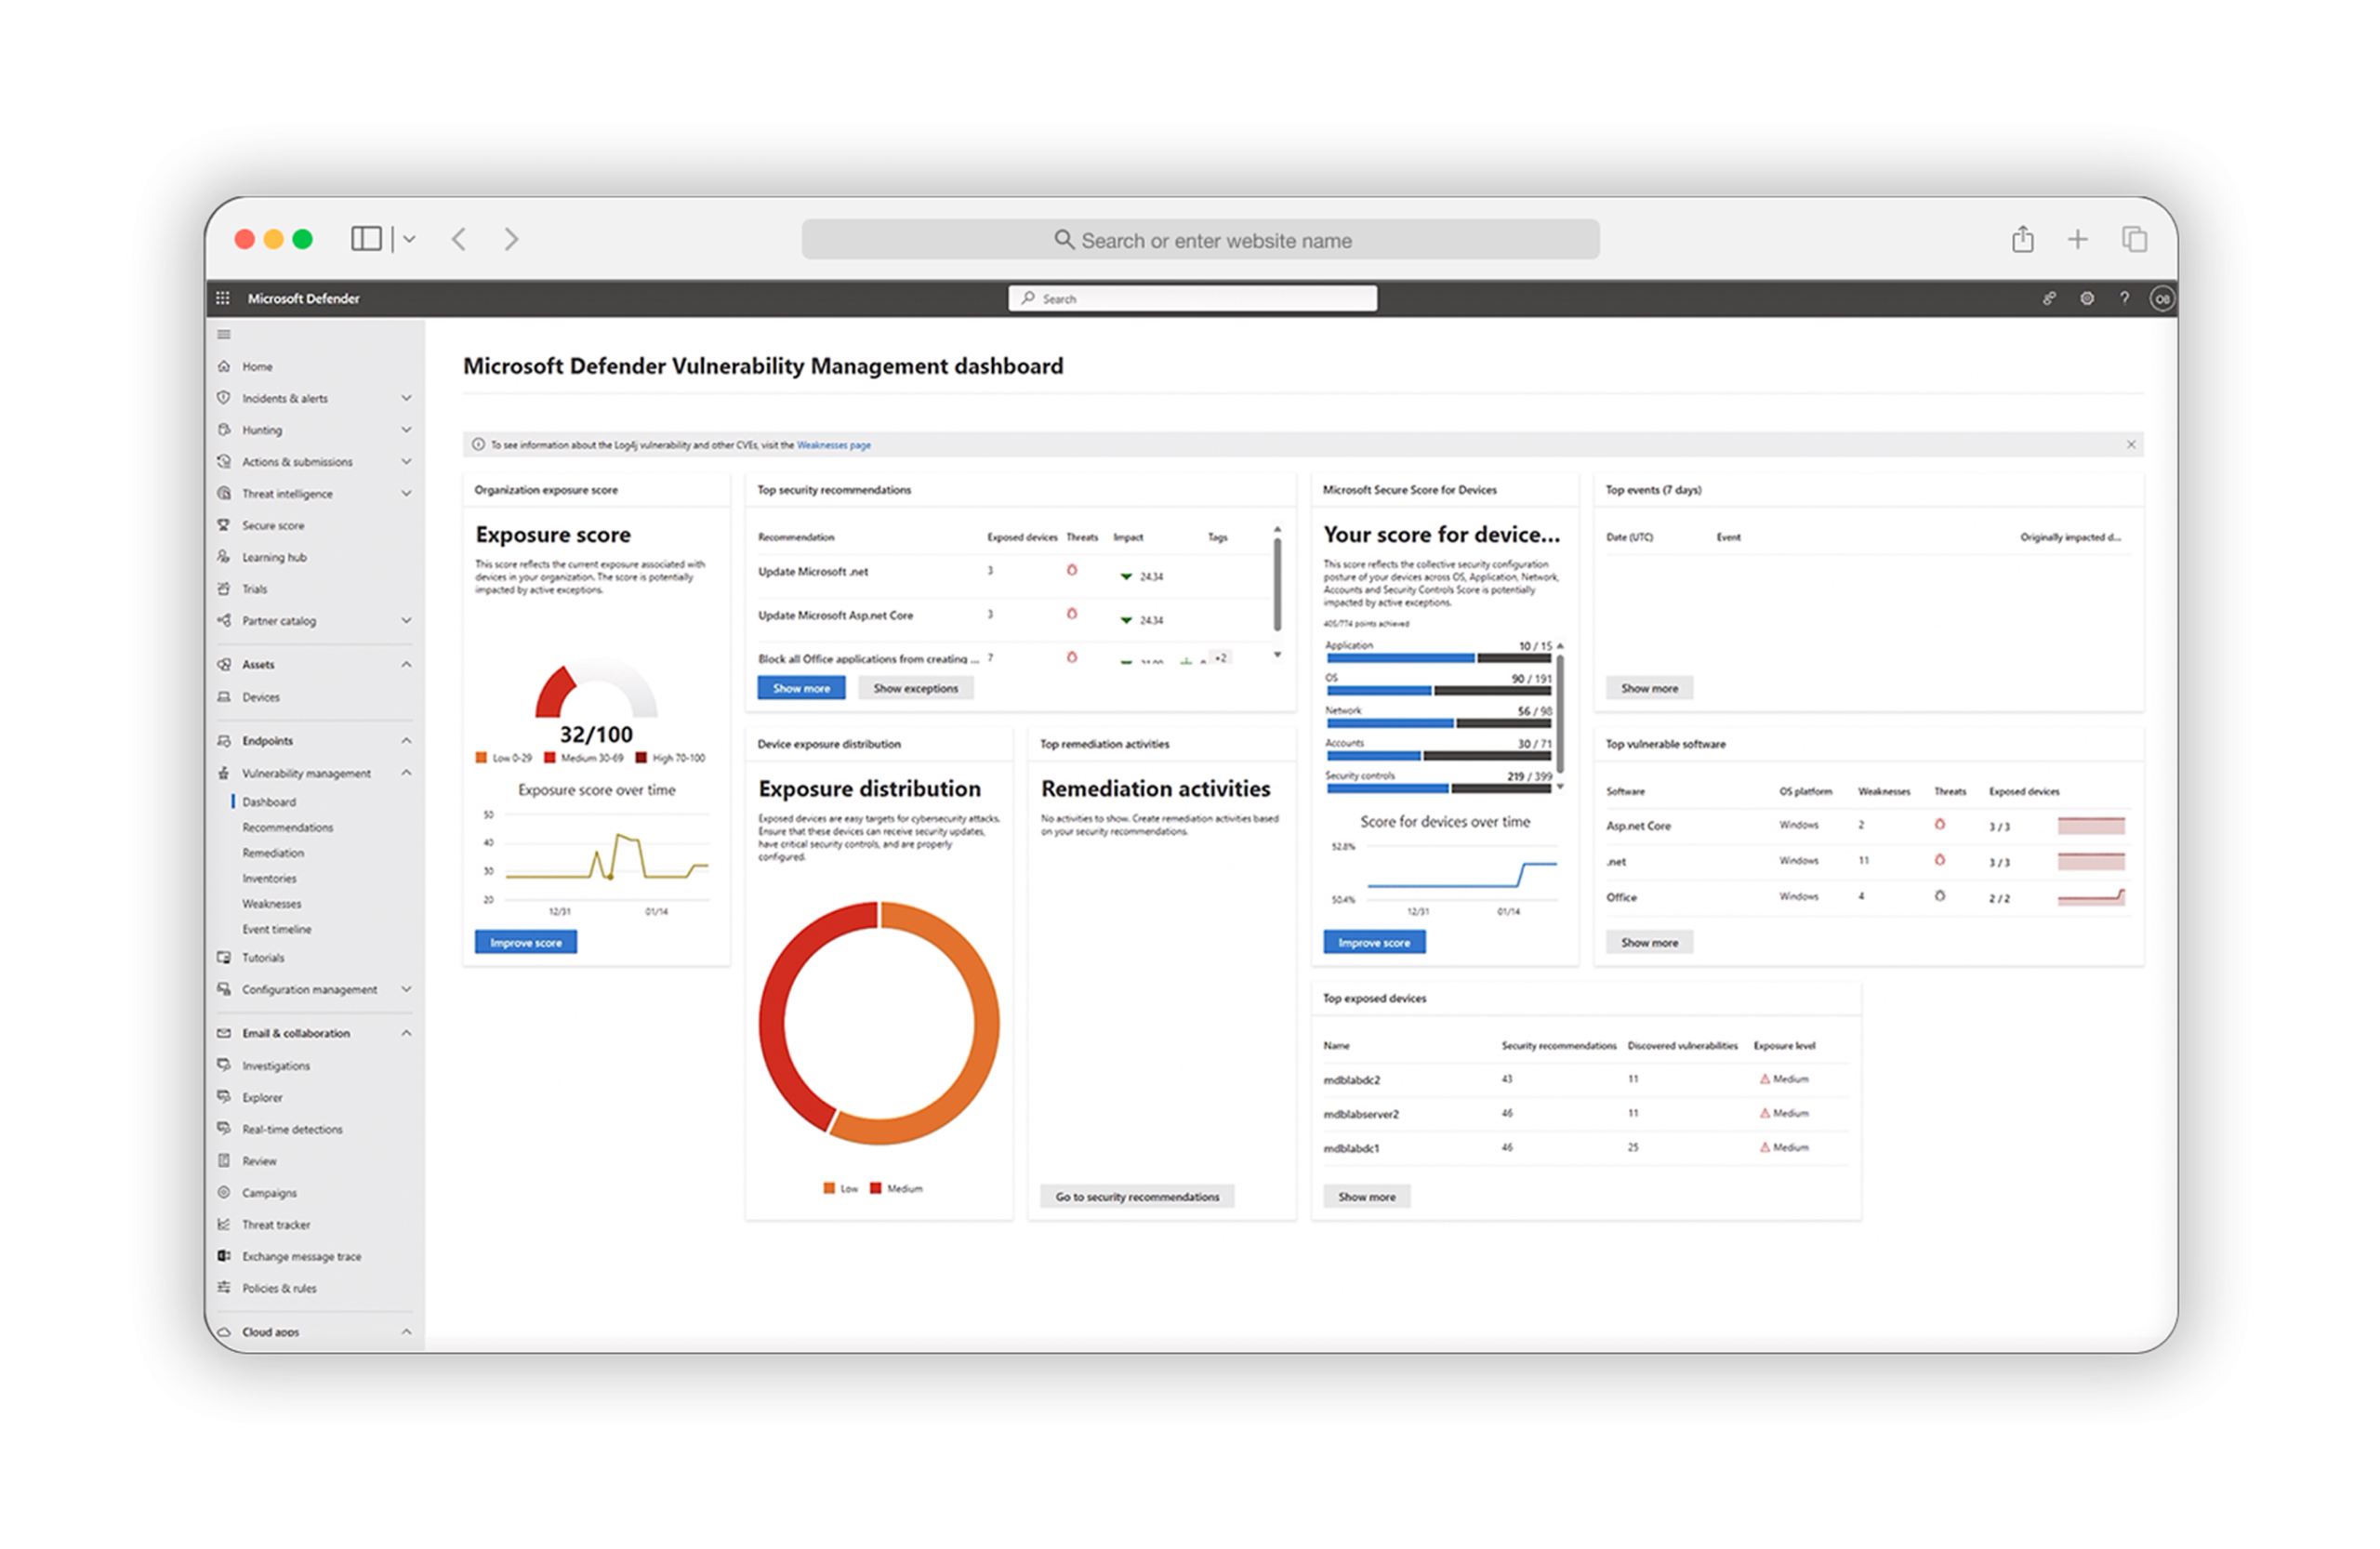Click the recommendations list scrollbar
2380x1549 pixels.
(1277, 585)
